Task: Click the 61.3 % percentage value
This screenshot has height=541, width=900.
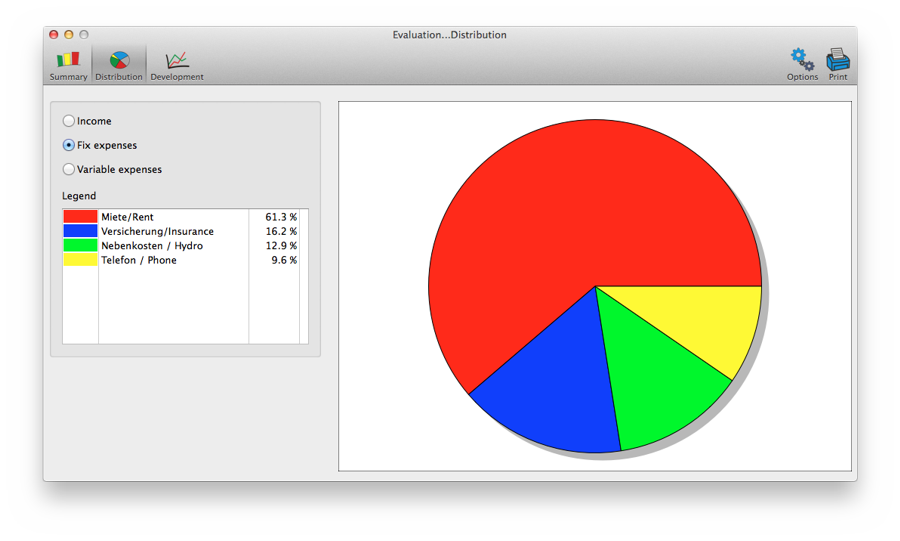Action: (x=281, y=217)
